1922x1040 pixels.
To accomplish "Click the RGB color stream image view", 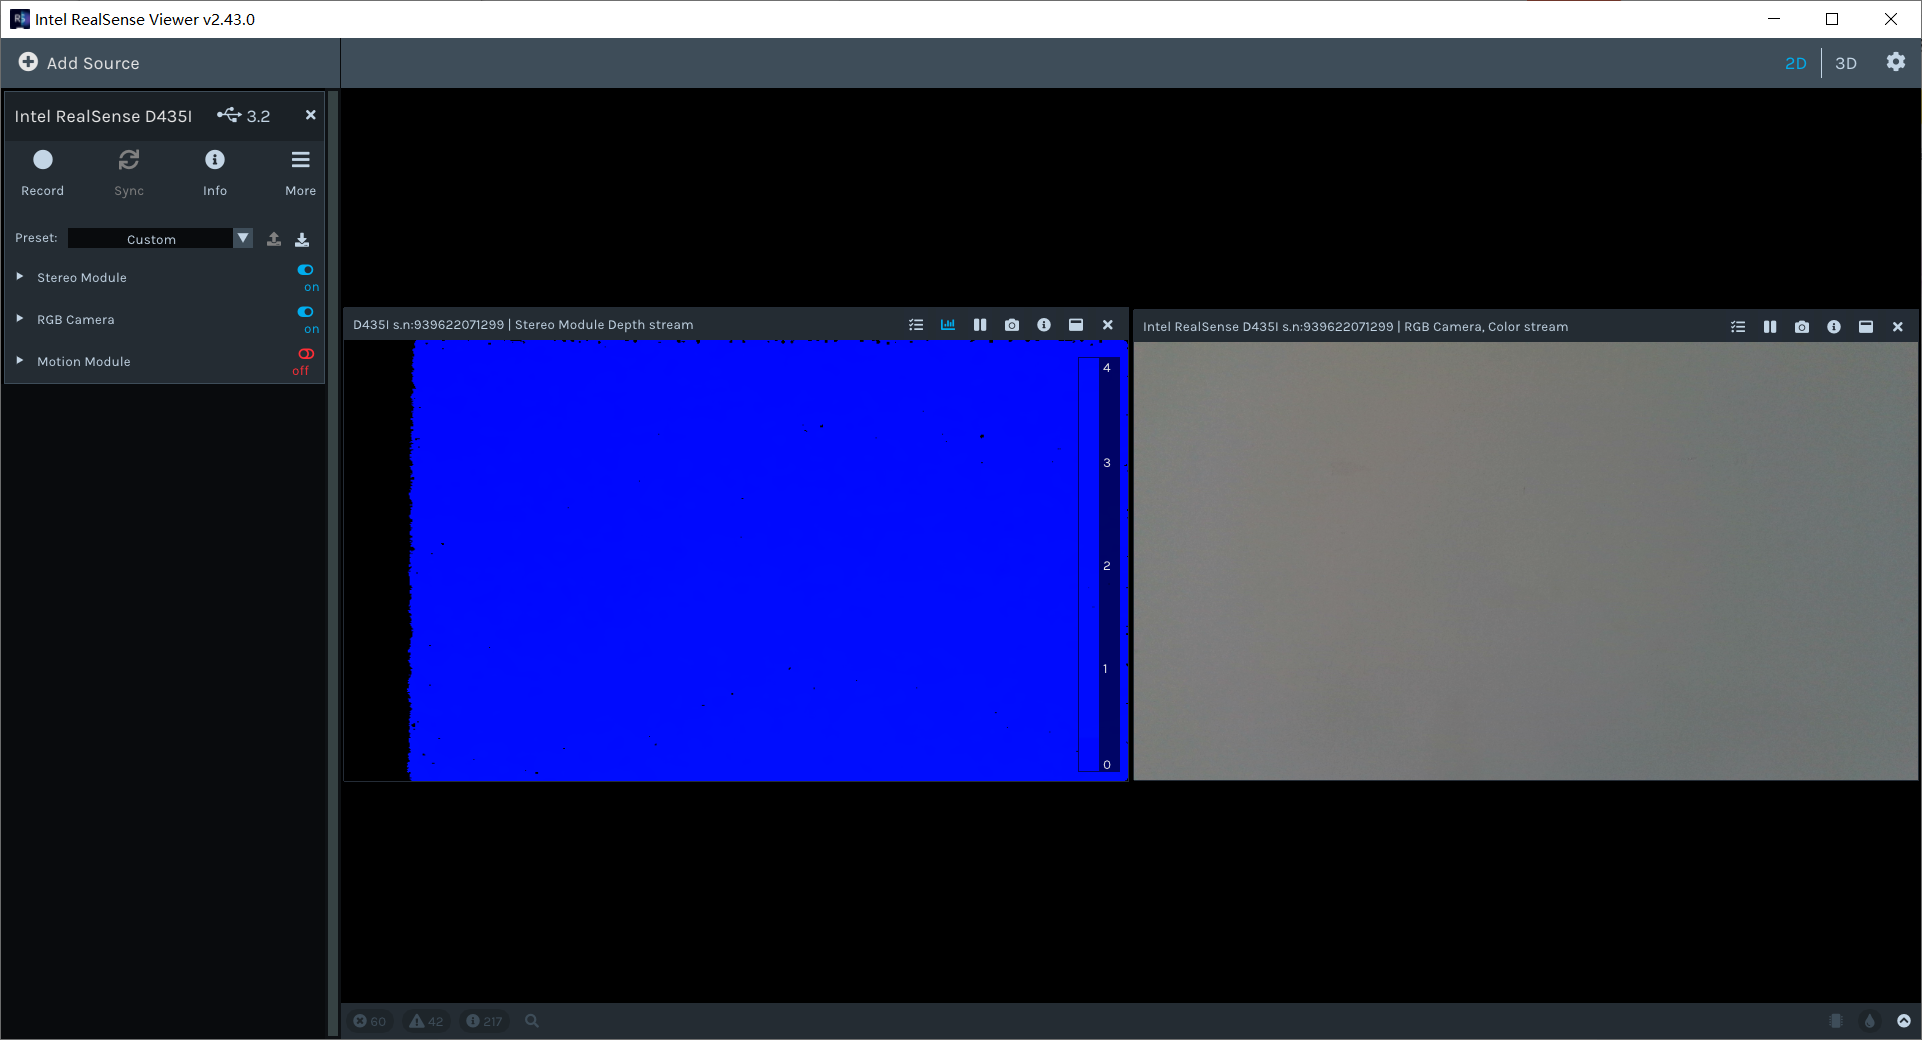I will (x=1526, y=561).
